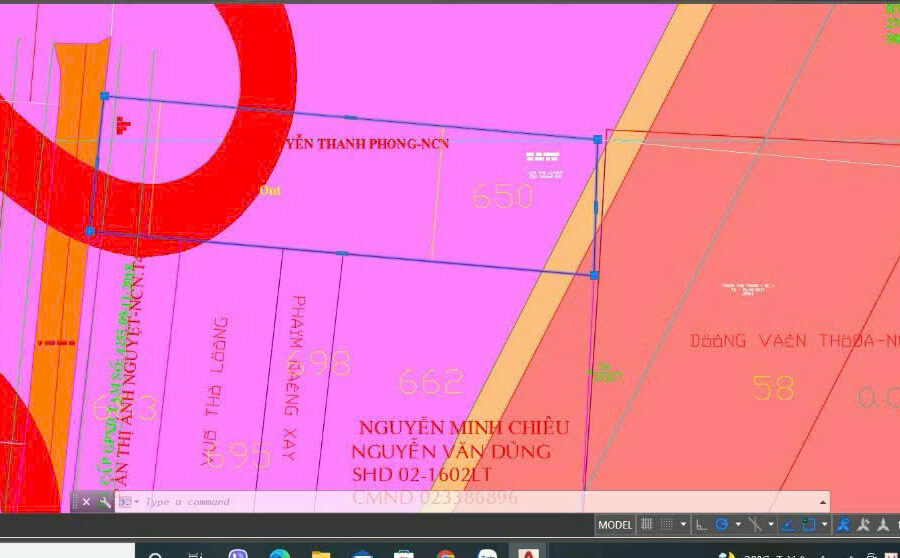
Task: Open AutoCAD from the taskbar
Action: (x=527, y=552)
